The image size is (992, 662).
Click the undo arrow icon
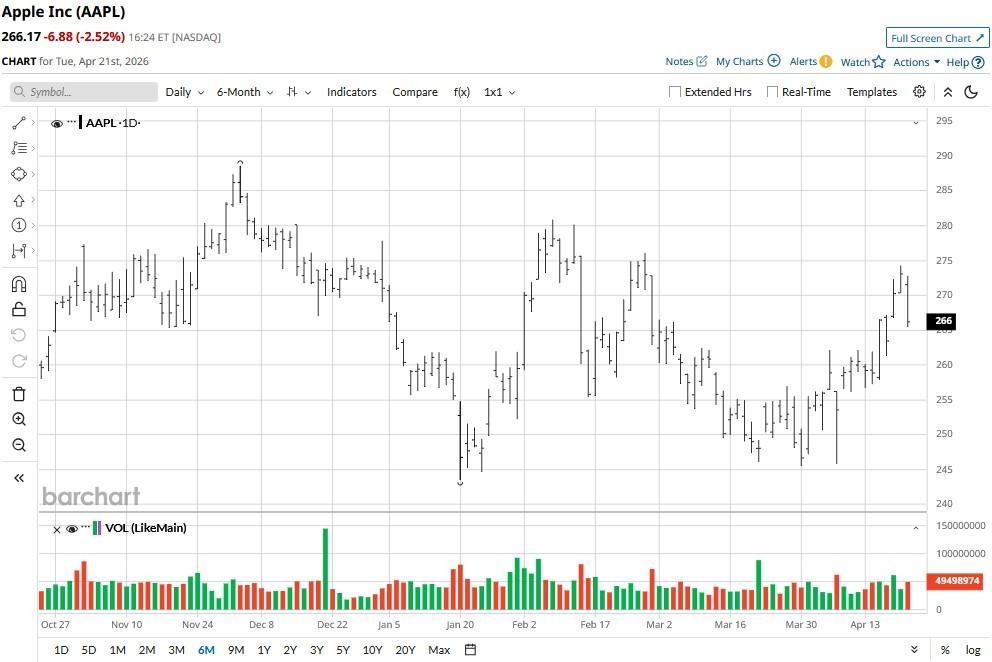tap(18, 335)
